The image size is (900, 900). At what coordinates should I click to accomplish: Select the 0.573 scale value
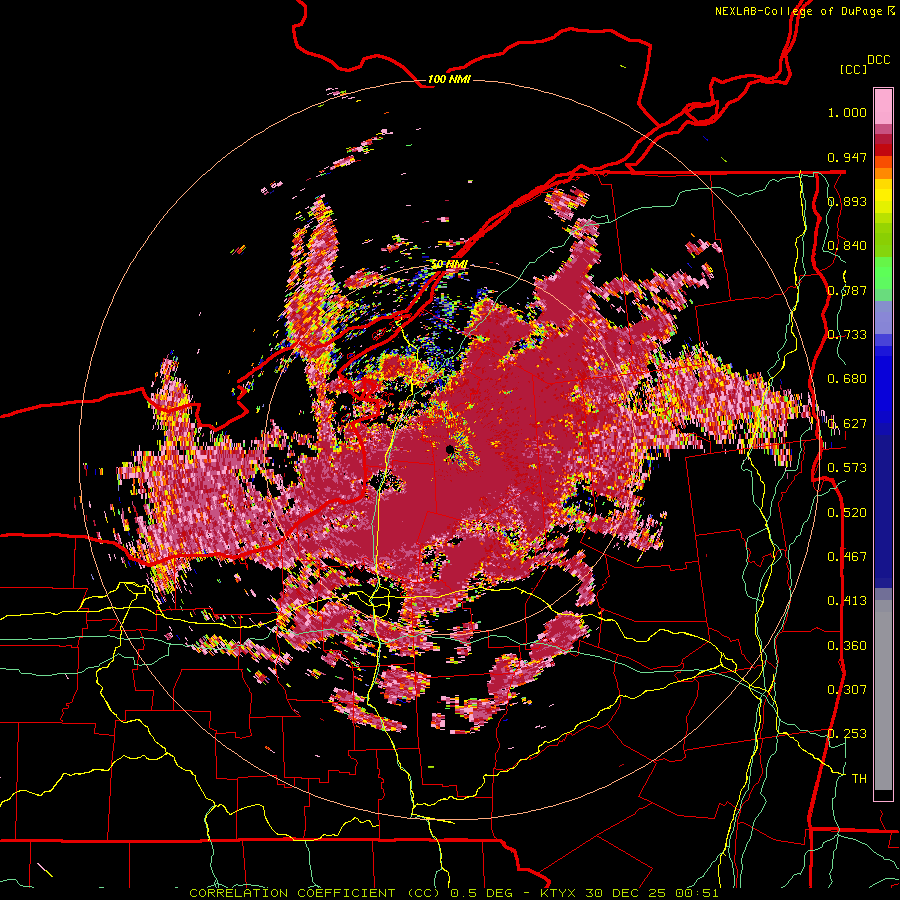point(847,468)
